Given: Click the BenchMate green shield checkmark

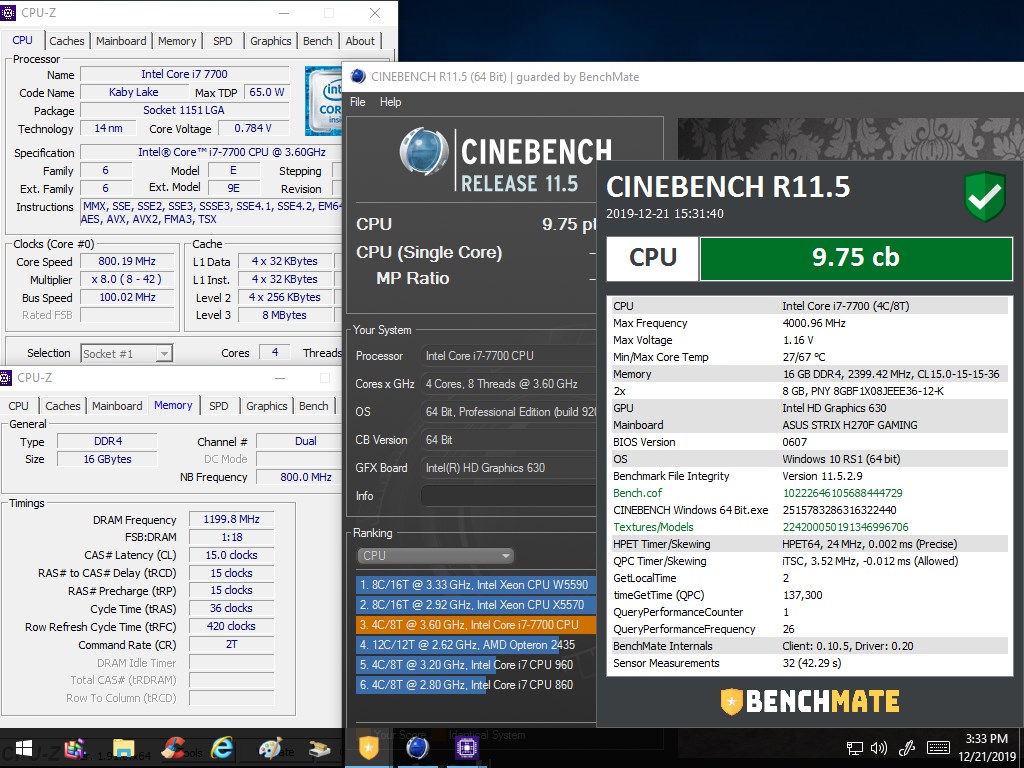Looking at the screenshot, I should (985, 196).
